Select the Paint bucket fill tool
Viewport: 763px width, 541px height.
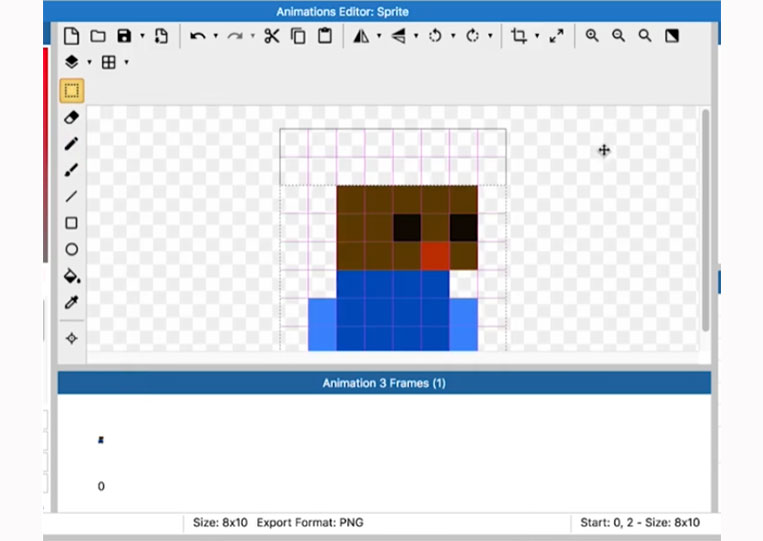pos(72,276)
